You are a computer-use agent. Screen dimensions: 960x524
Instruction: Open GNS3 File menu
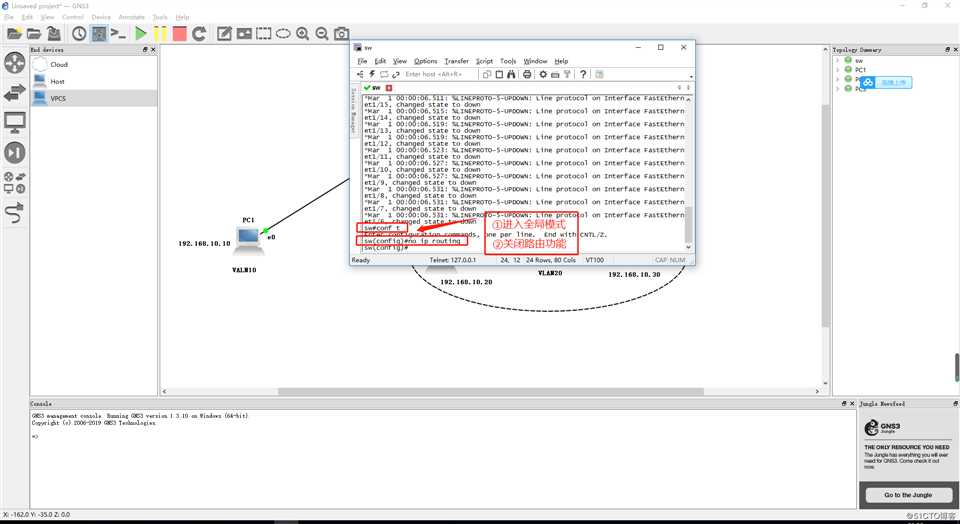[9, 17]
